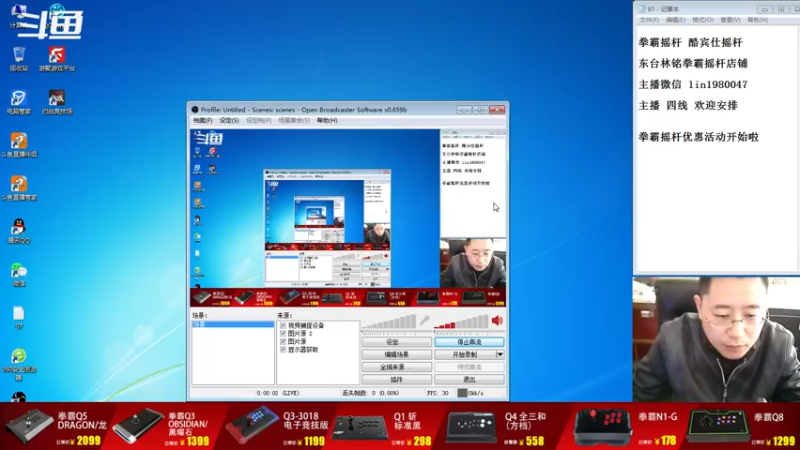Open the 帮助(H) menu in OBS
Viewport: 800px width, 450px height.
[327, 121]
